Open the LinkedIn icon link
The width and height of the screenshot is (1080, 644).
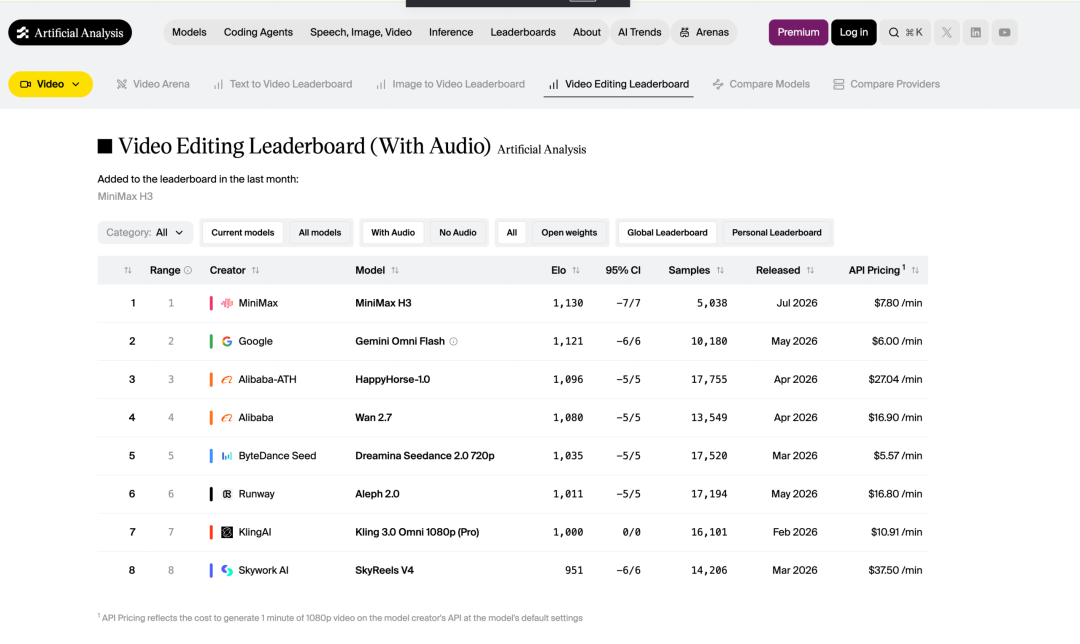tap(976, 32)
